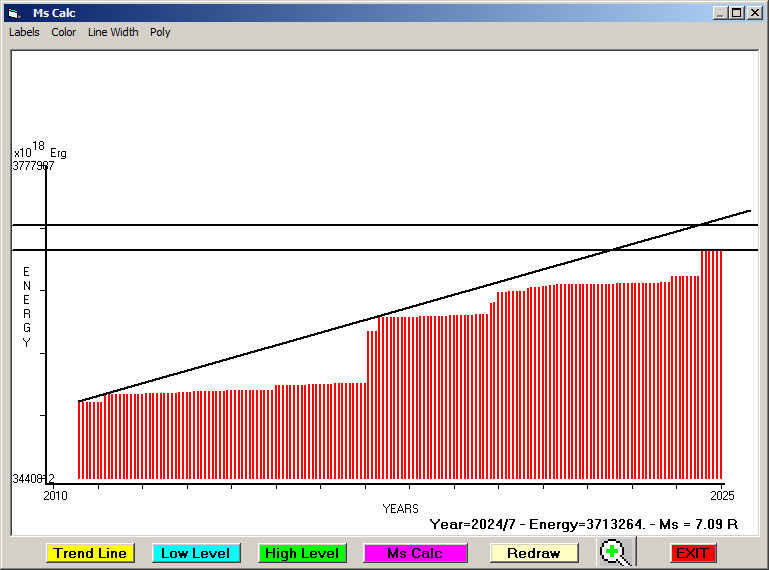Click the Ms Calc title bar app icon
This screenshot has height=570, width=769.
click(x=13, y=13)
